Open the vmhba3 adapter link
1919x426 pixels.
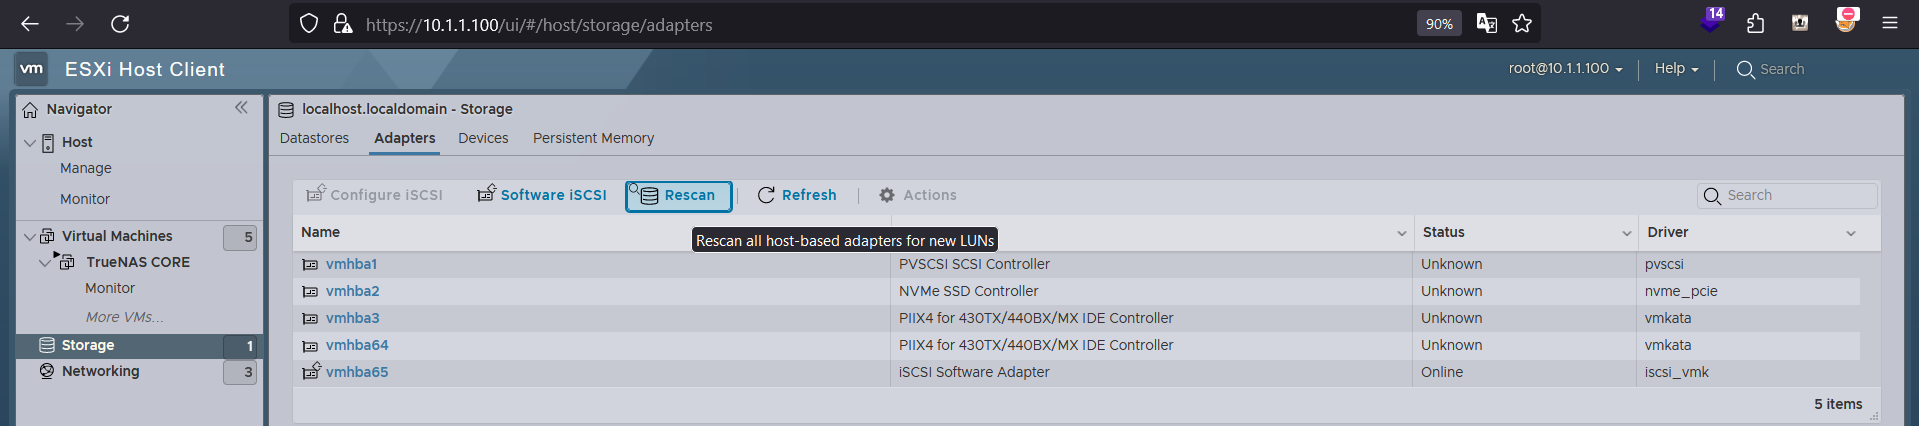(352, 318)
